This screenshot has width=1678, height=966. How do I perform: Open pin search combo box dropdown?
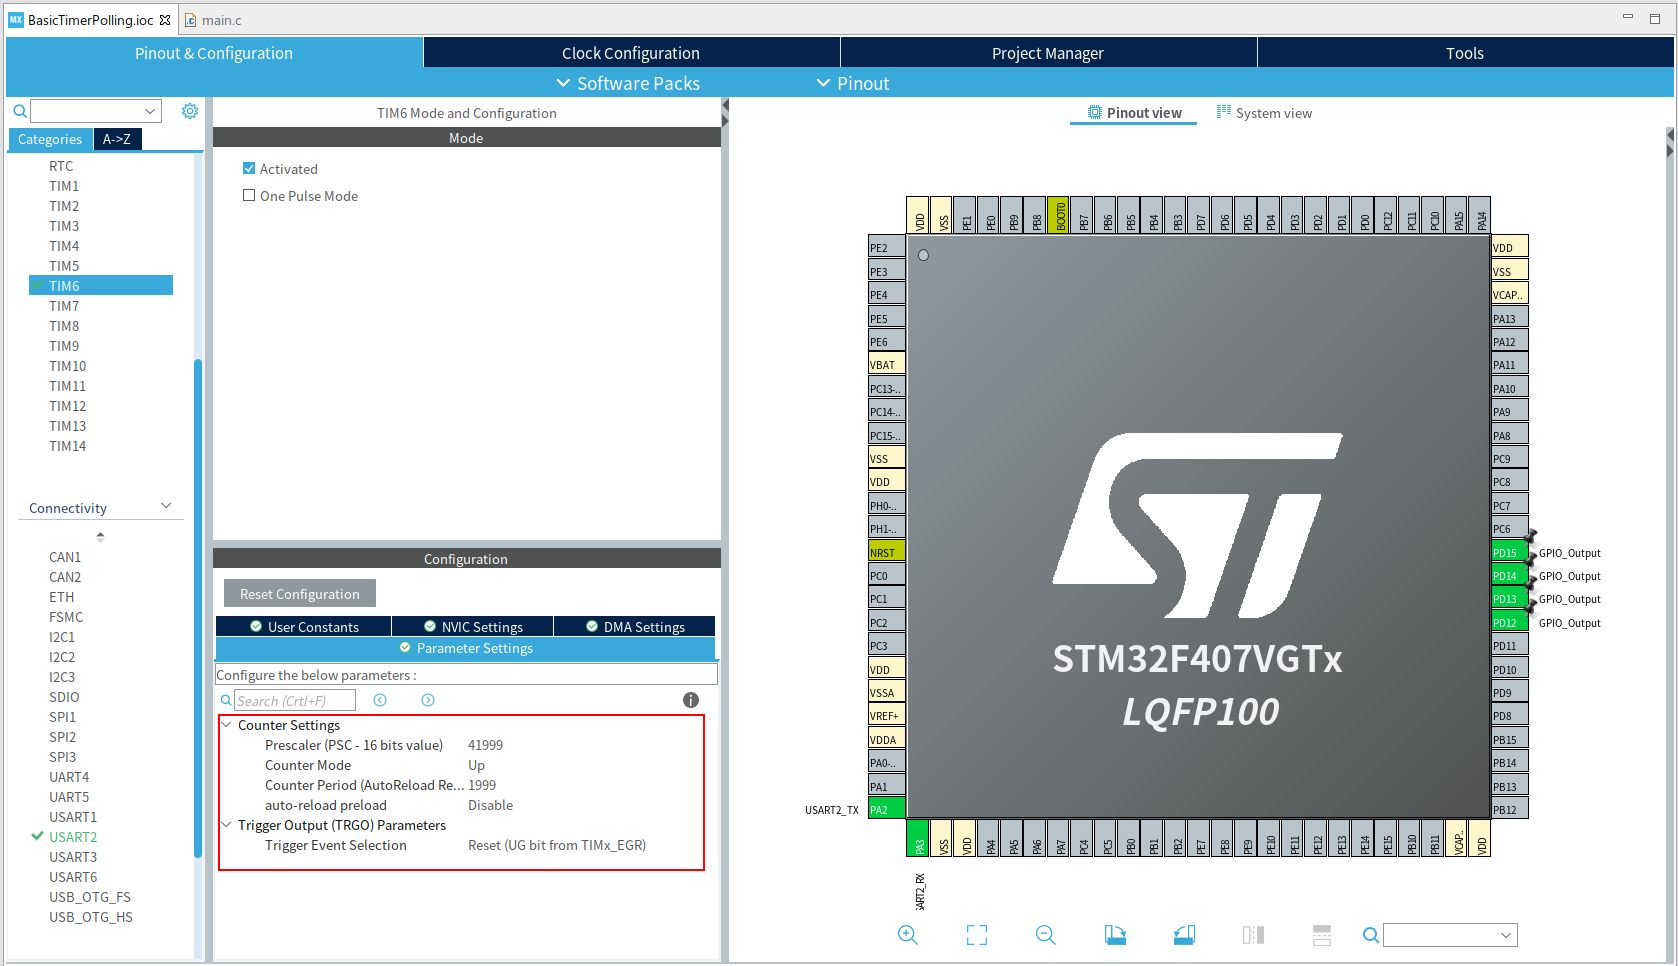[1506, 935]
